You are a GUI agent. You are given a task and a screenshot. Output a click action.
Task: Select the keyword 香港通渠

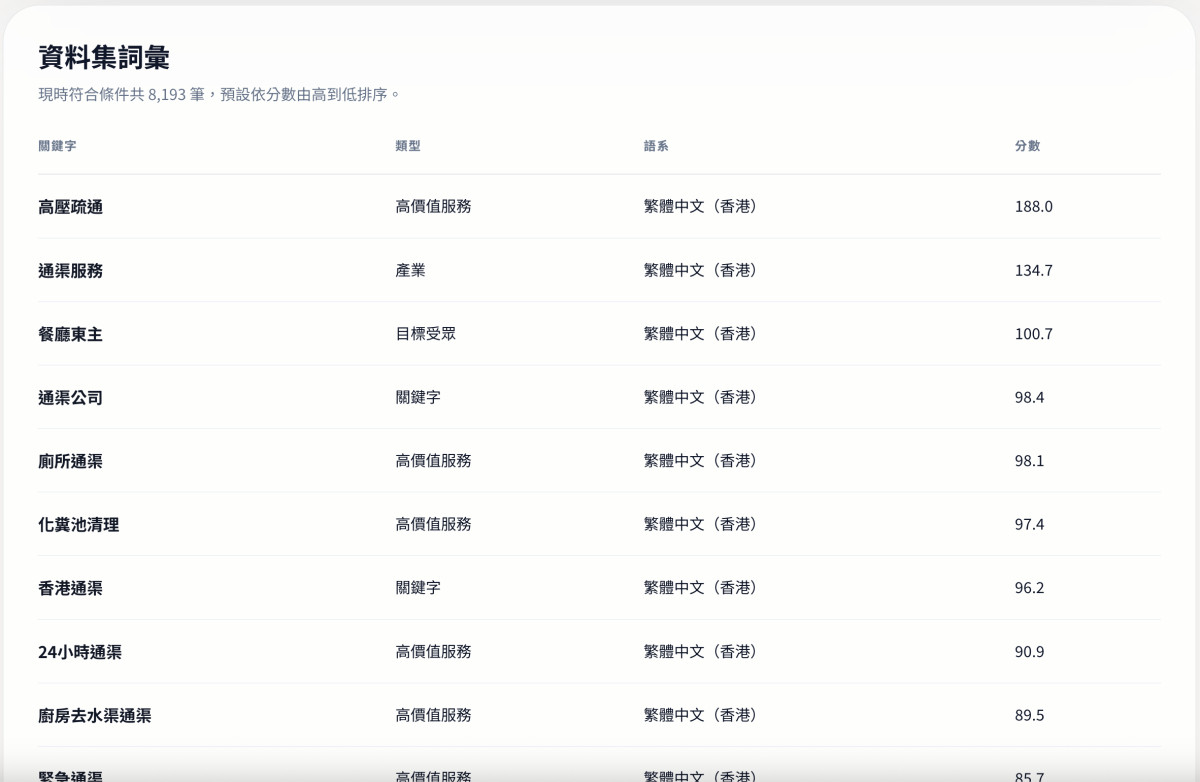click(71, 588)
